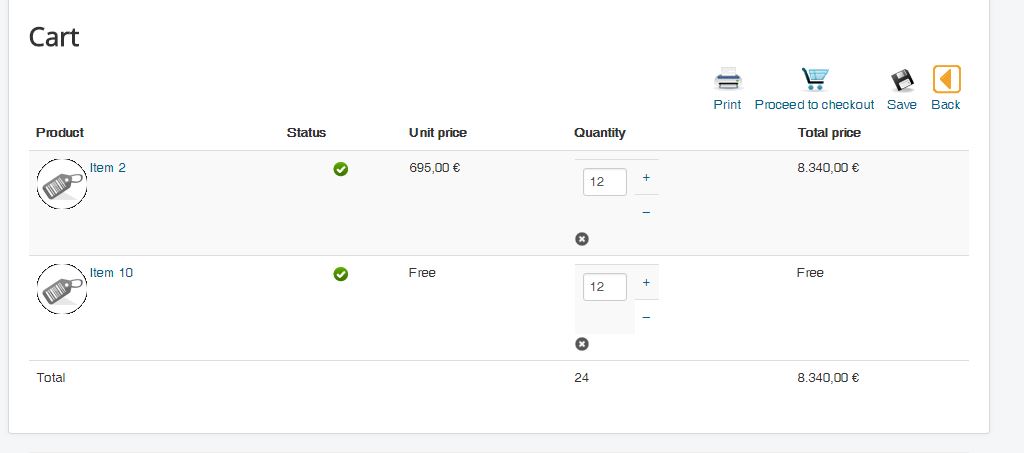Click the Print printer icon
The width and height of the screenshot is (1024, 453).
pos(727,79)
